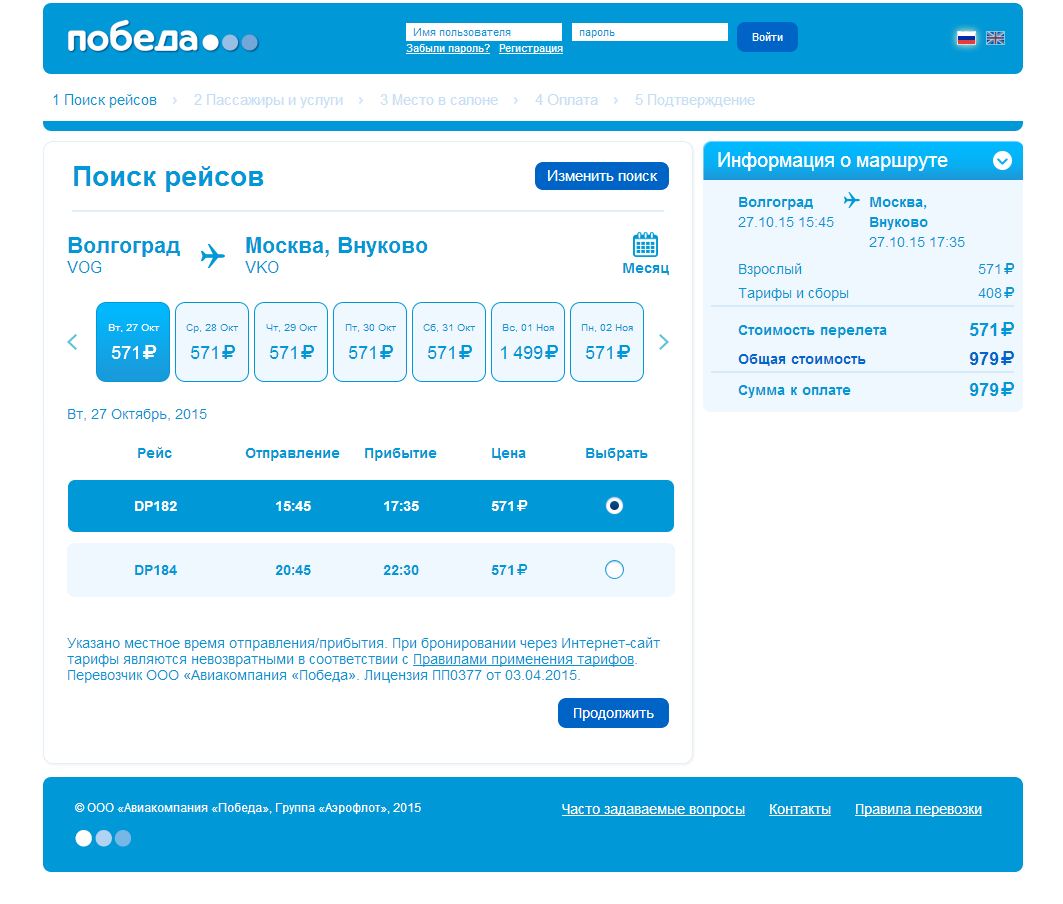
Task: Click the Изменить поиск button
Action: pyautogui.click(x=601, y=176)
